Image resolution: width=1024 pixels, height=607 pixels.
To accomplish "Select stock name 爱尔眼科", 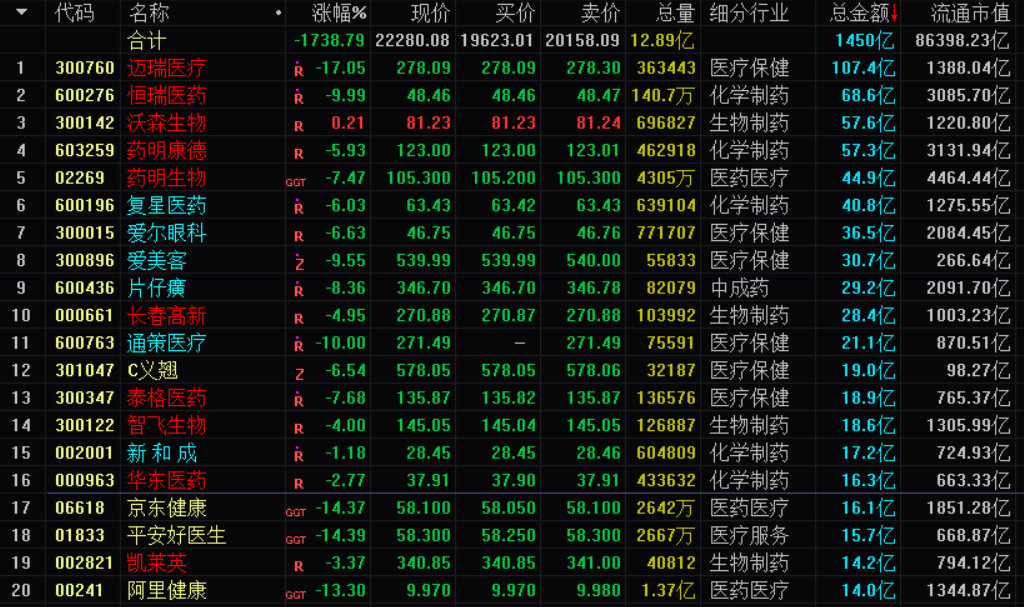I will point(167,233).
